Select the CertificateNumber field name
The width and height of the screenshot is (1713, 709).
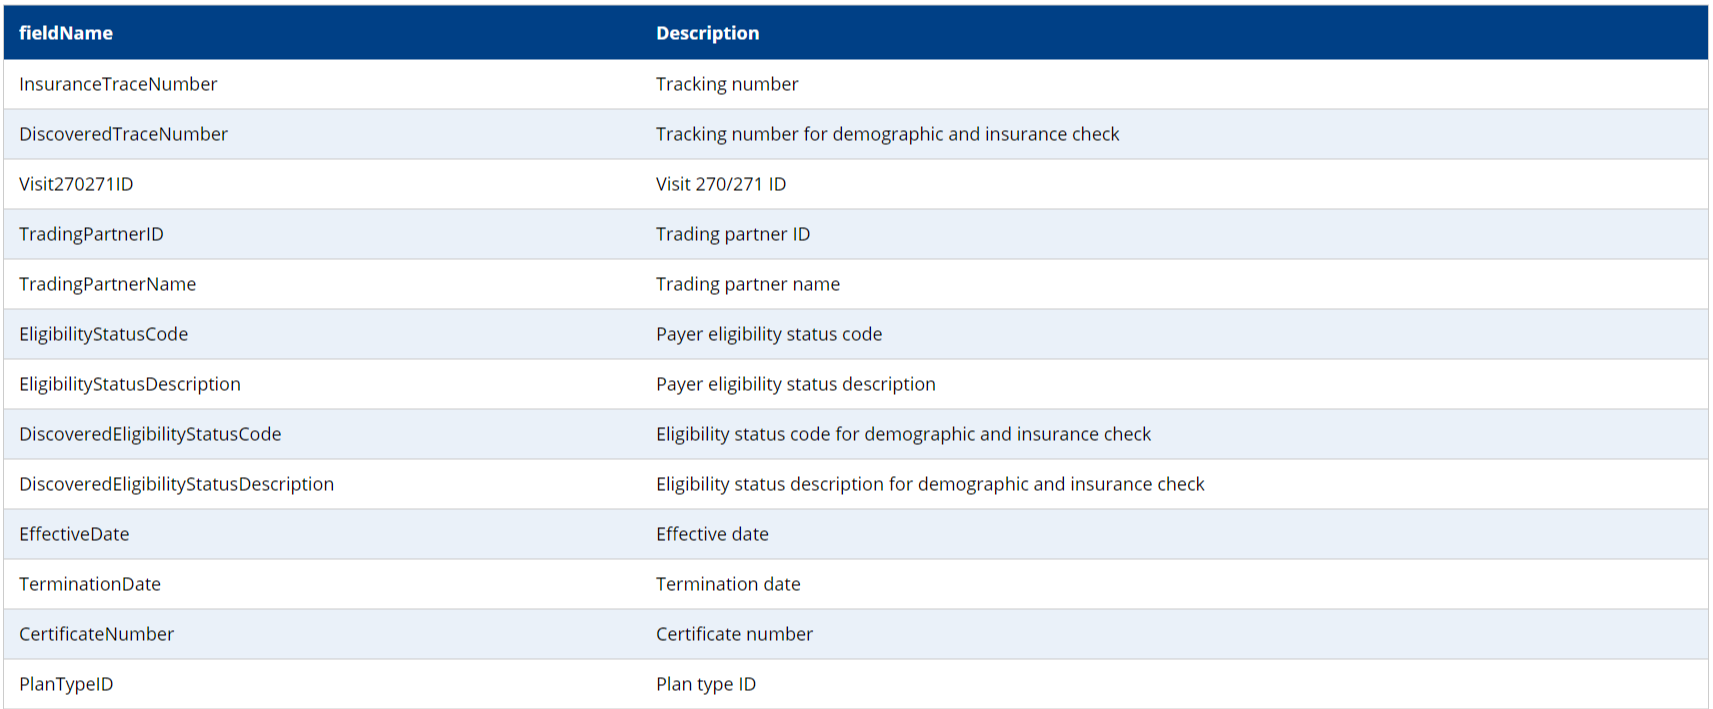tap(96, 634)
